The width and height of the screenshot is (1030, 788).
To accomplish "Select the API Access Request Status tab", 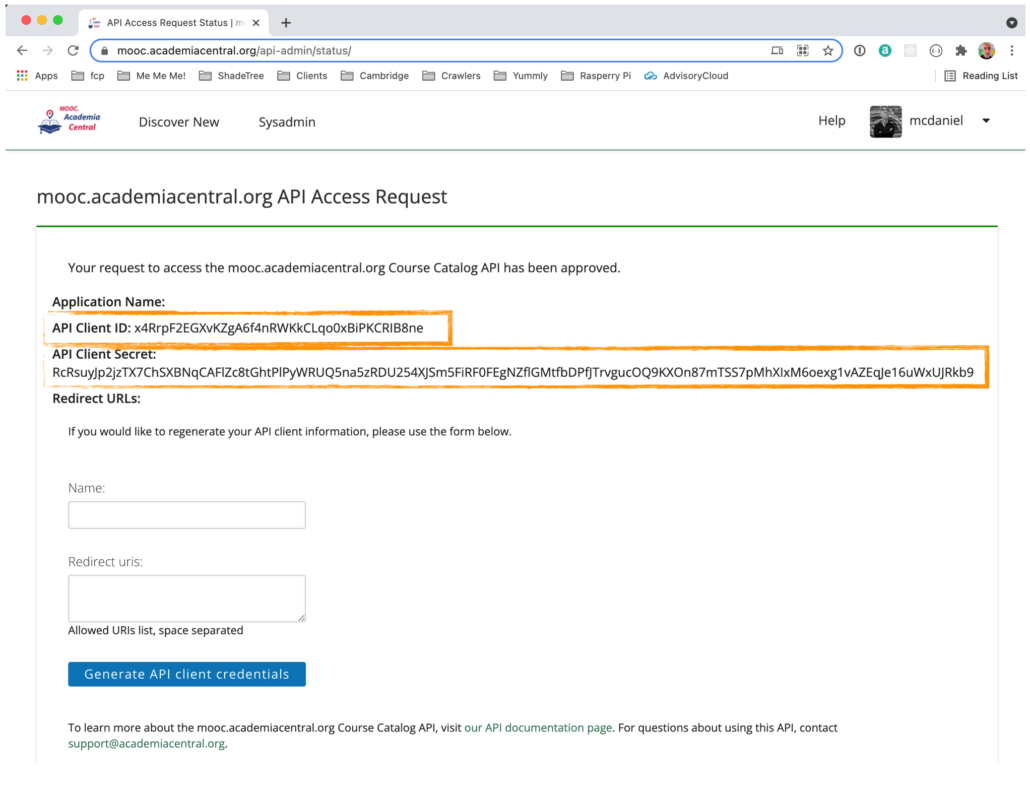I will pos(174,23).
